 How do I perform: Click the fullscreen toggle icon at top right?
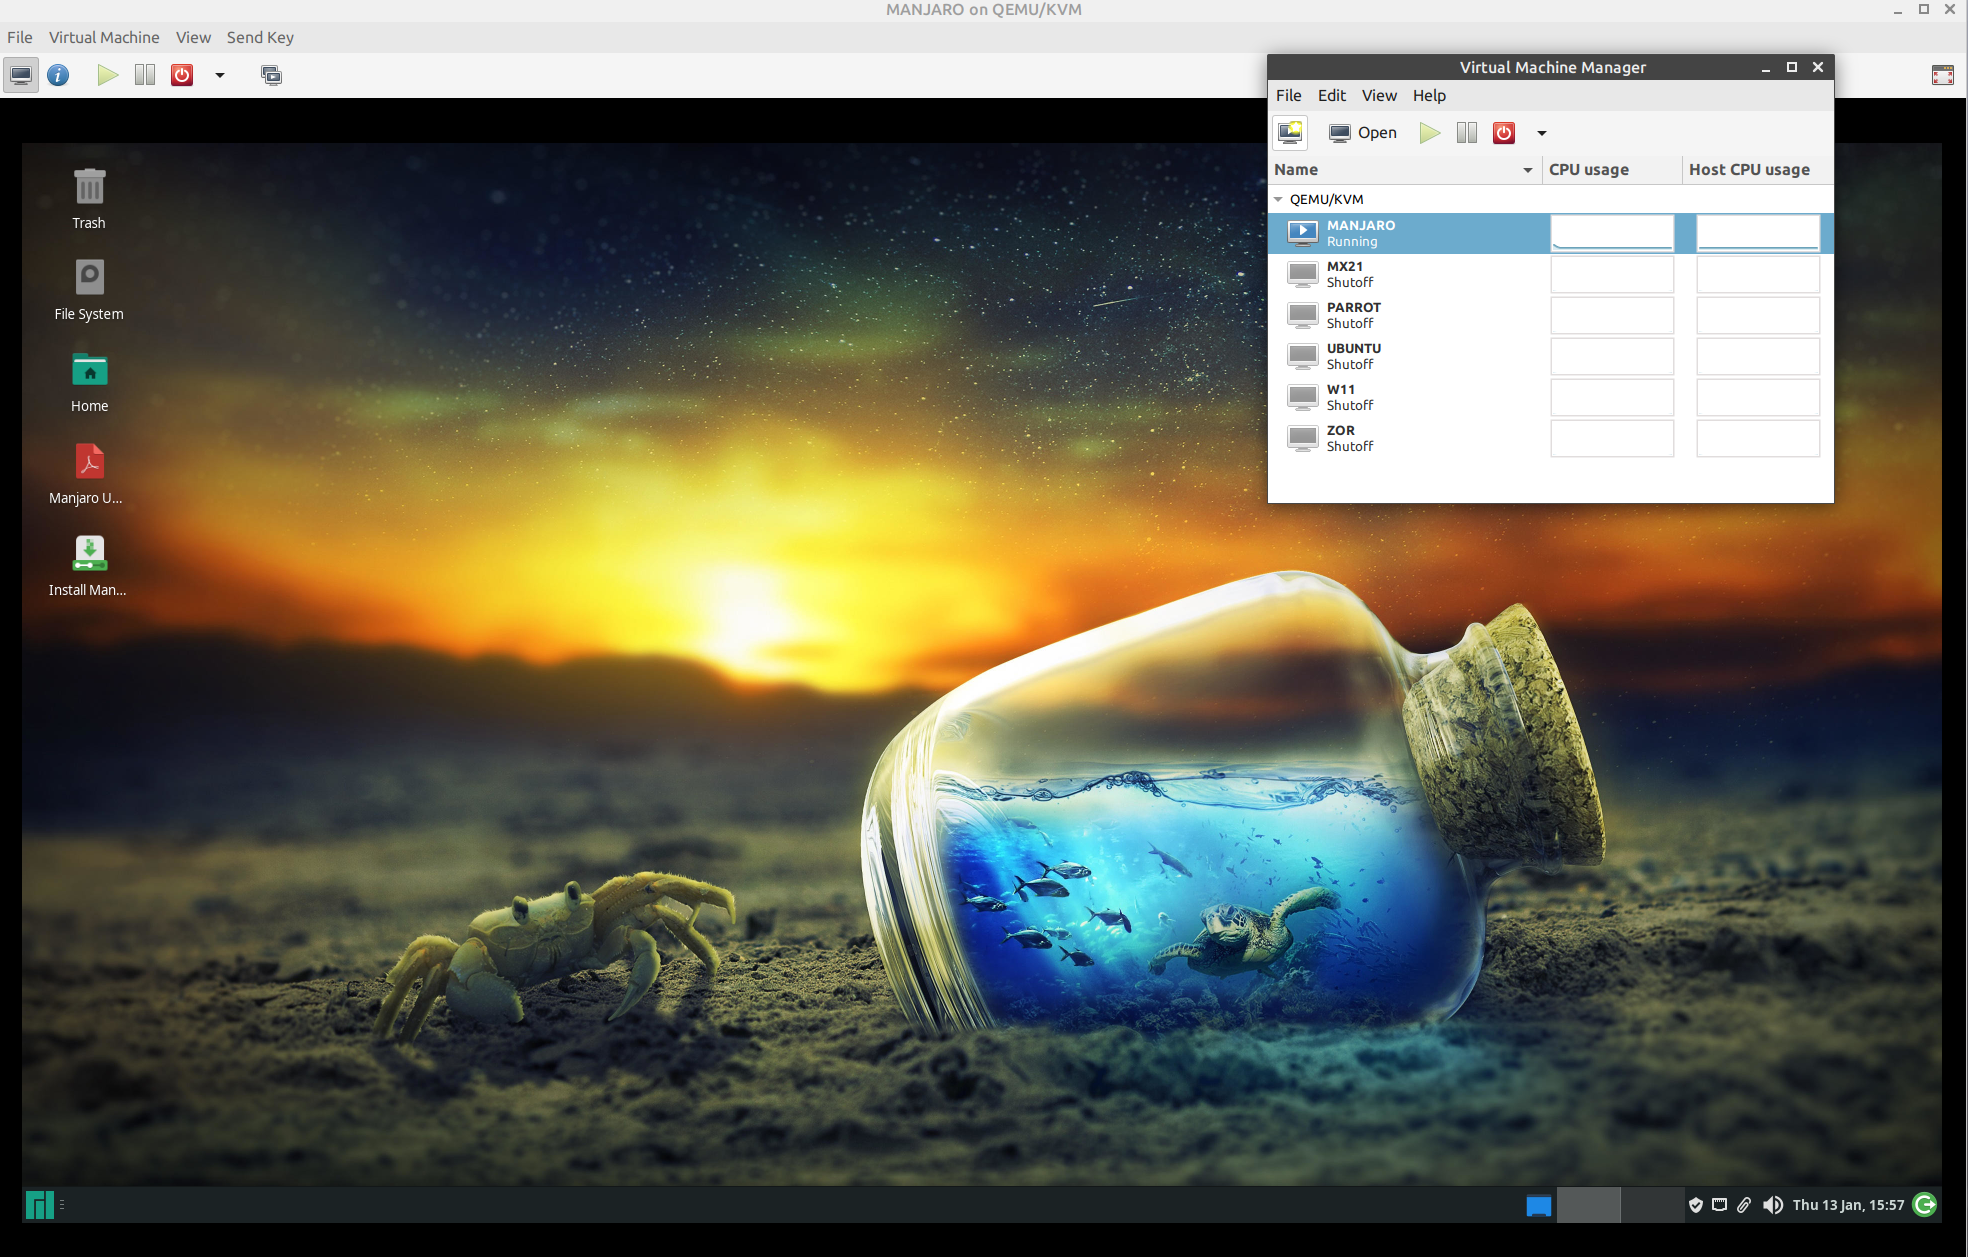point(1942,76)
